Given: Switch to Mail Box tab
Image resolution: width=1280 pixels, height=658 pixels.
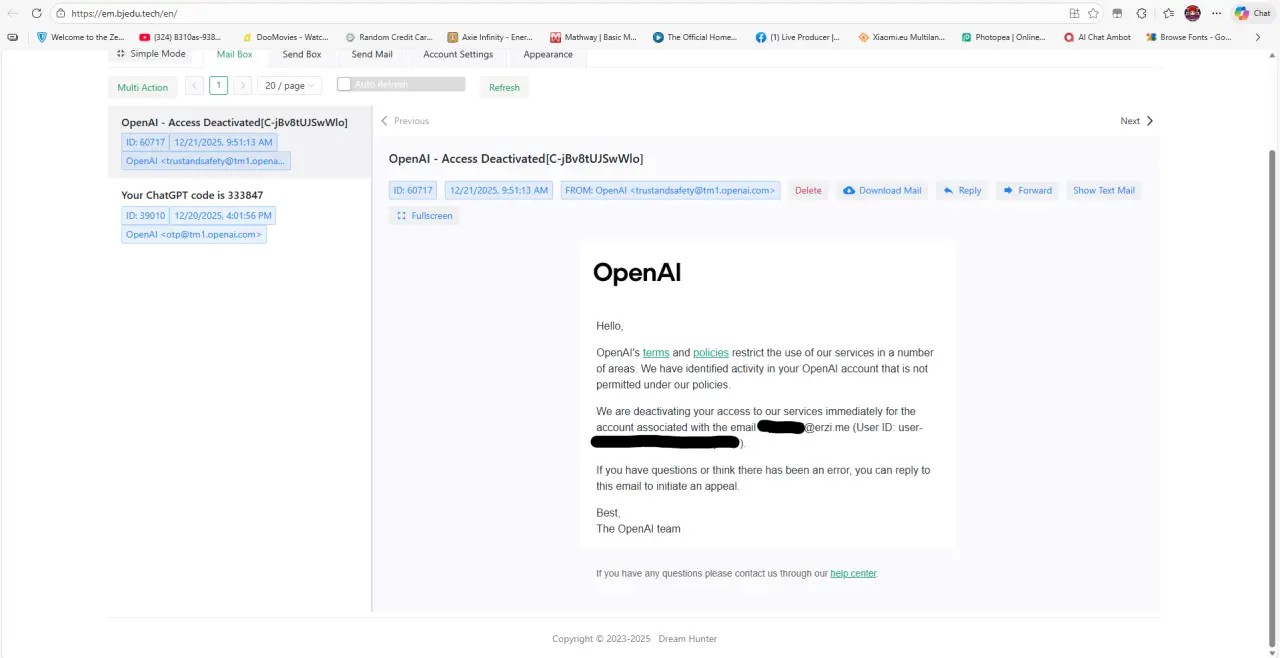Looking at the screenshot, I should click(235, 54).
